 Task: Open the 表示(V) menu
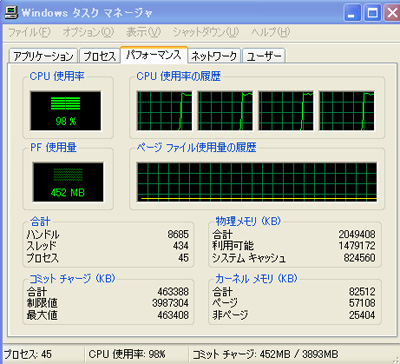143,32
